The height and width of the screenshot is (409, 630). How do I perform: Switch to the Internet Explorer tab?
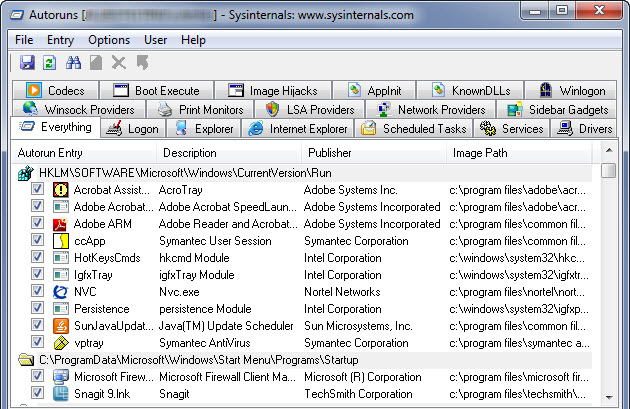pos(298,129)
